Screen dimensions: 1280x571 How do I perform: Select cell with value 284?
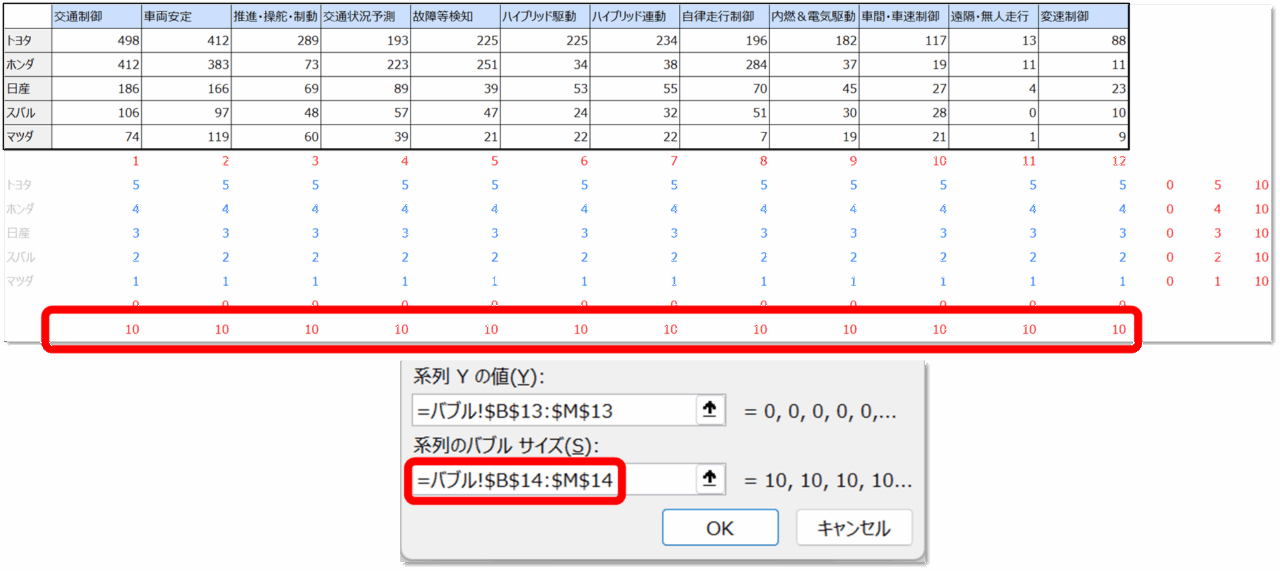pyautogui.click(x=724, y=64)
